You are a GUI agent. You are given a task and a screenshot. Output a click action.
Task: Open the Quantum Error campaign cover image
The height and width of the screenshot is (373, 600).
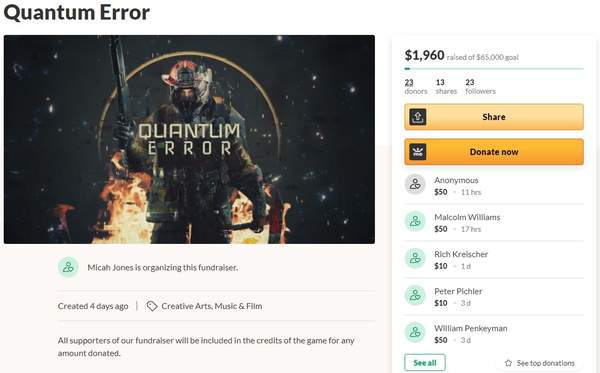click(x=189, y=139)
